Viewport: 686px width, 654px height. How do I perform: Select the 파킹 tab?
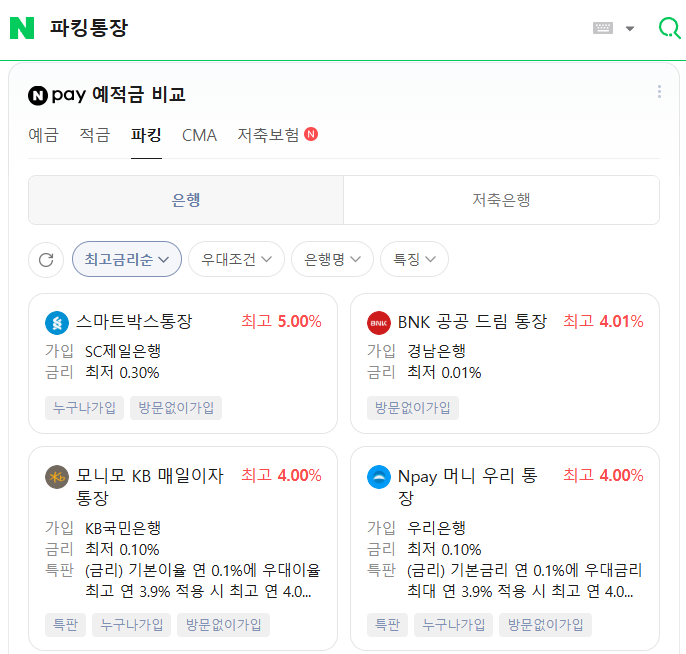coord(146,135)
